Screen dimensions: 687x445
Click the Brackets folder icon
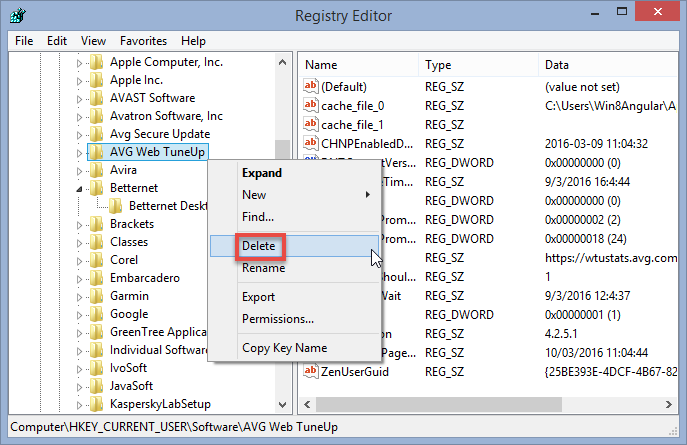96,224
